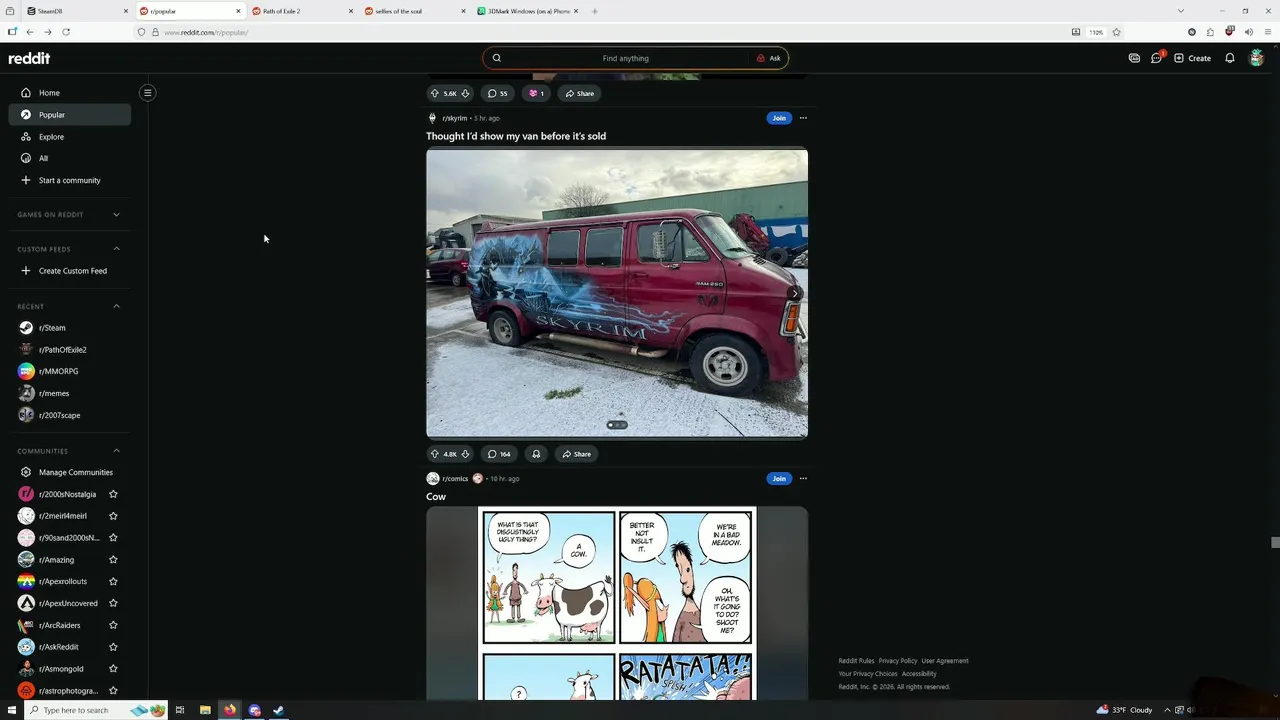The height and width of the screenshot is (720, 1280).
Task: Reload the page in the browser
Action: [x=66, y=32]
